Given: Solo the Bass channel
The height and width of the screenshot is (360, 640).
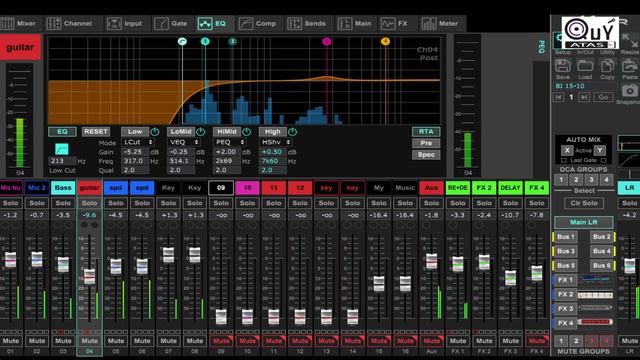Looking at the screenshot, I should 63,203.
